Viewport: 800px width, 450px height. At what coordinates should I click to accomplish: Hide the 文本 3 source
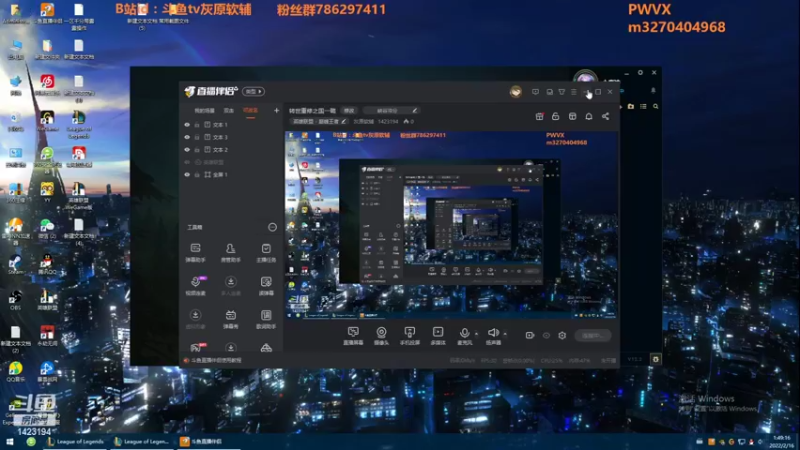point(187,137)
